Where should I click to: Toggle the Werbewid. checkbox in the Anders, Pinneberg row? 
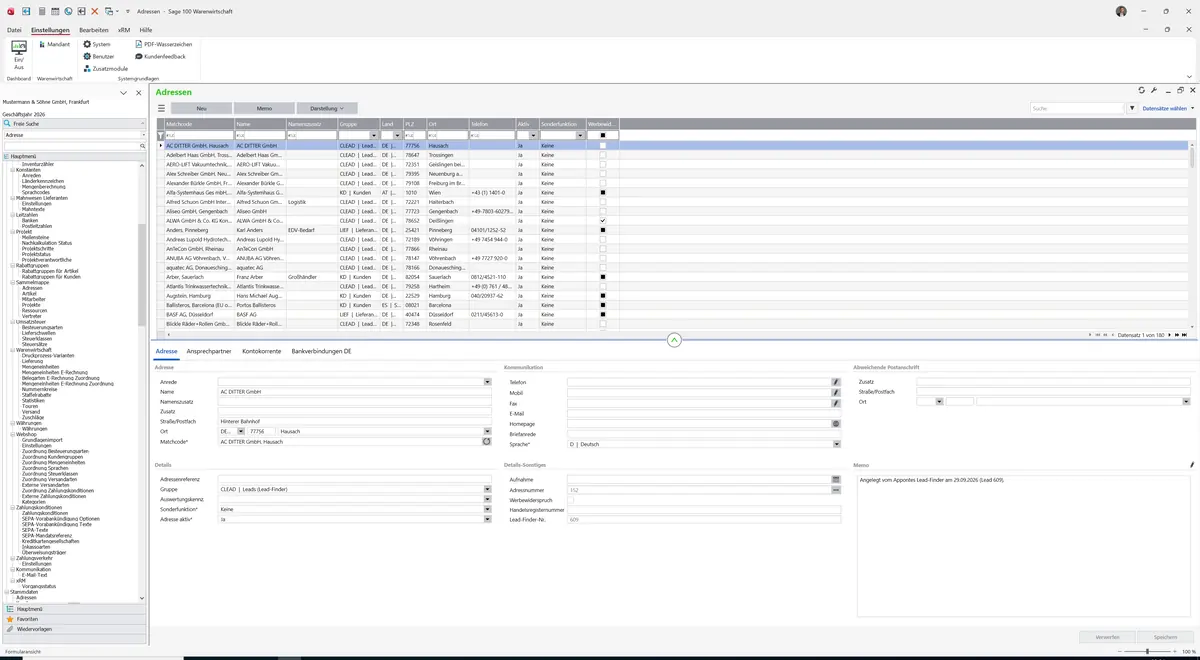602,230
